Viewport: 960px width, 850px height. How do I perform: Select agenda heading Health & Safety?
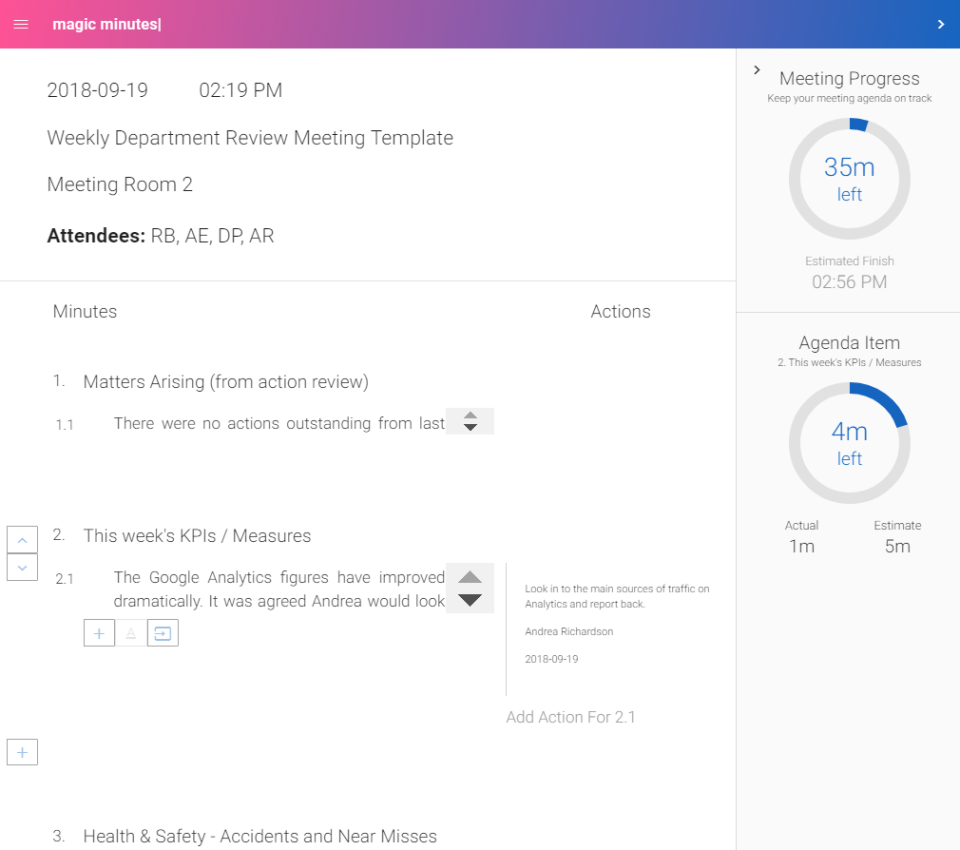point(260,836)
